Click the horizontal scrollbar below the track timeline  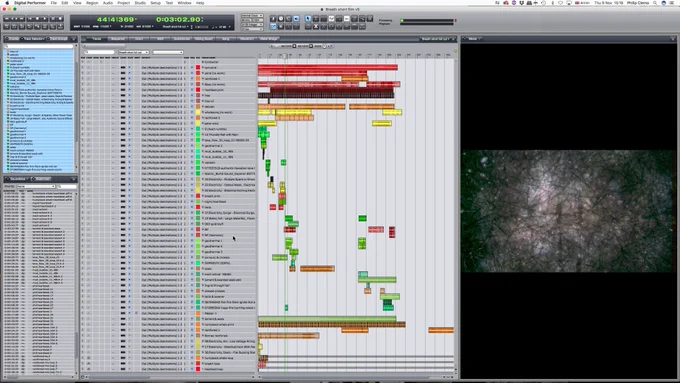point(351,376)
